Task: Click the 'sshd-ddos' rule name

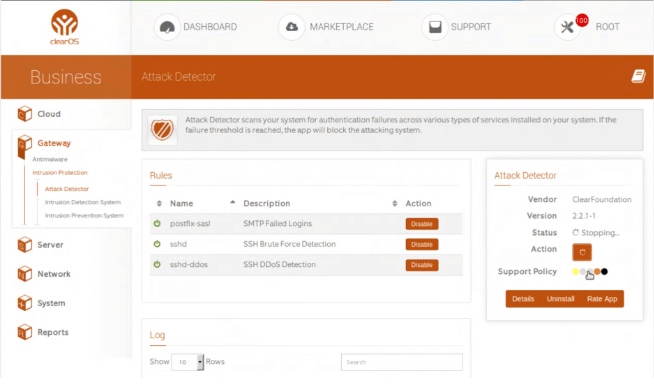Action: (x=189, y=264)
